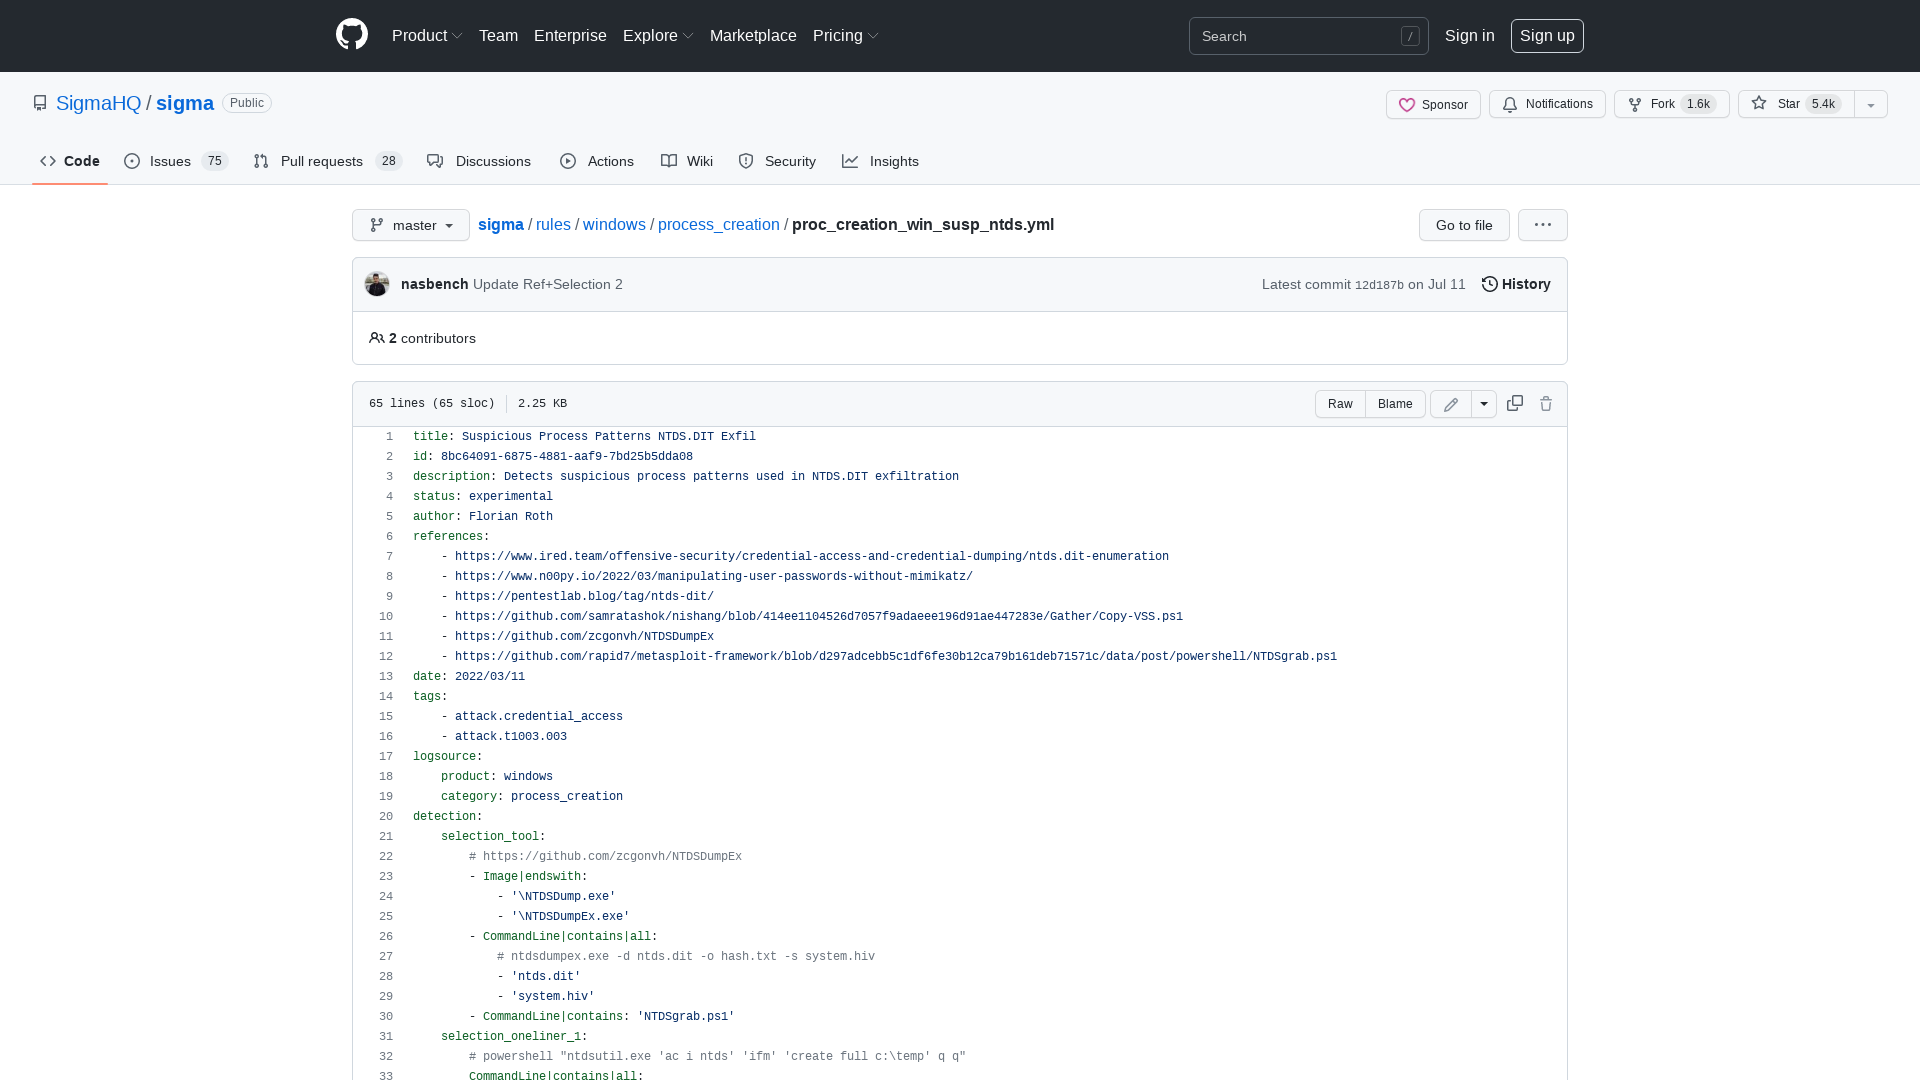This screenshot has width=1920, height=1080.
Task: Show the 2 contributors list
Action: 422,338
